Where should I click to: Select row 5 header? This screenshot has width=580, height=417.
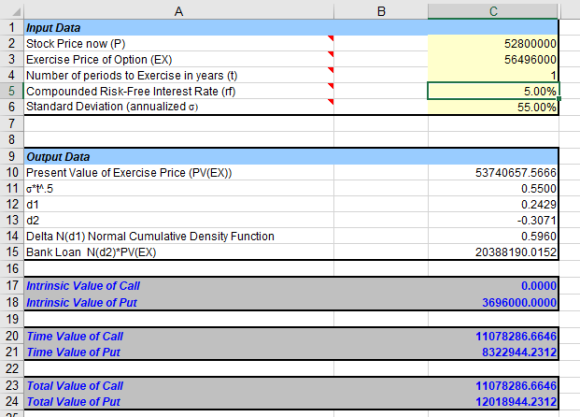(12, 91)
